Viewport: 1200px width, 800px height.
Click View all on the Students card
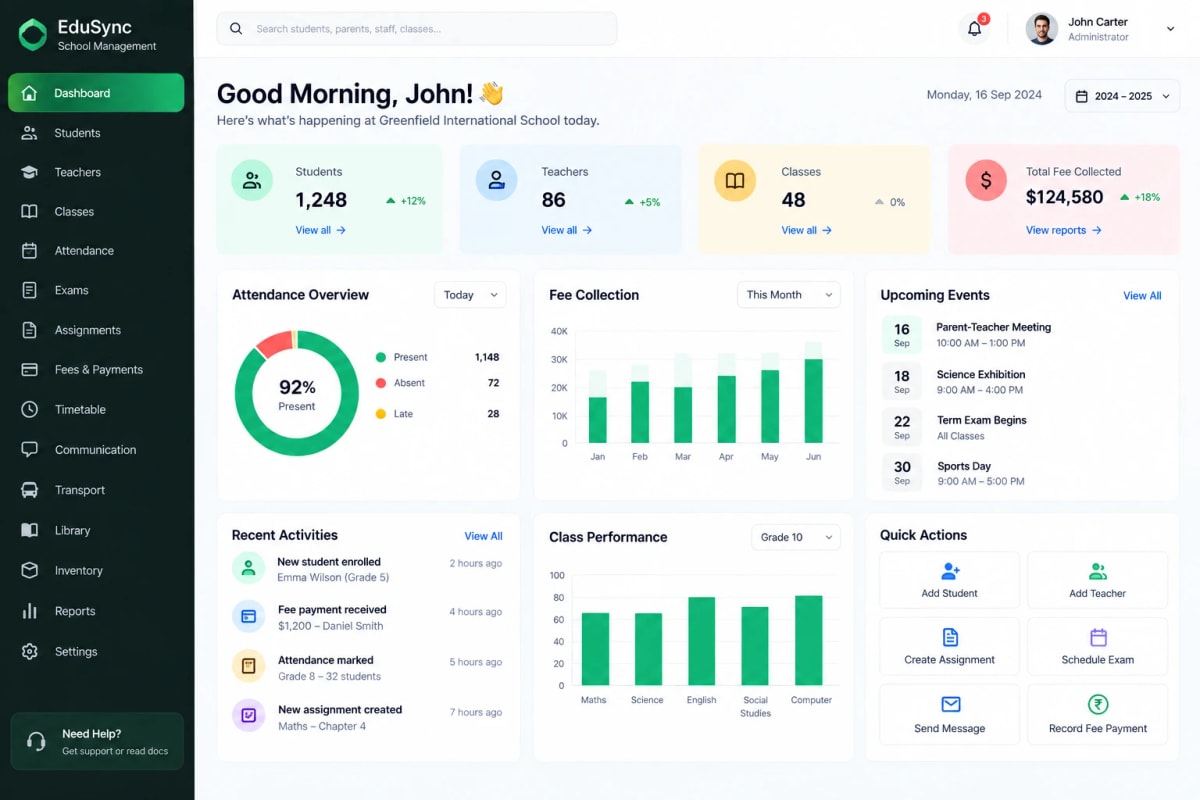click(x=321, y=230)
